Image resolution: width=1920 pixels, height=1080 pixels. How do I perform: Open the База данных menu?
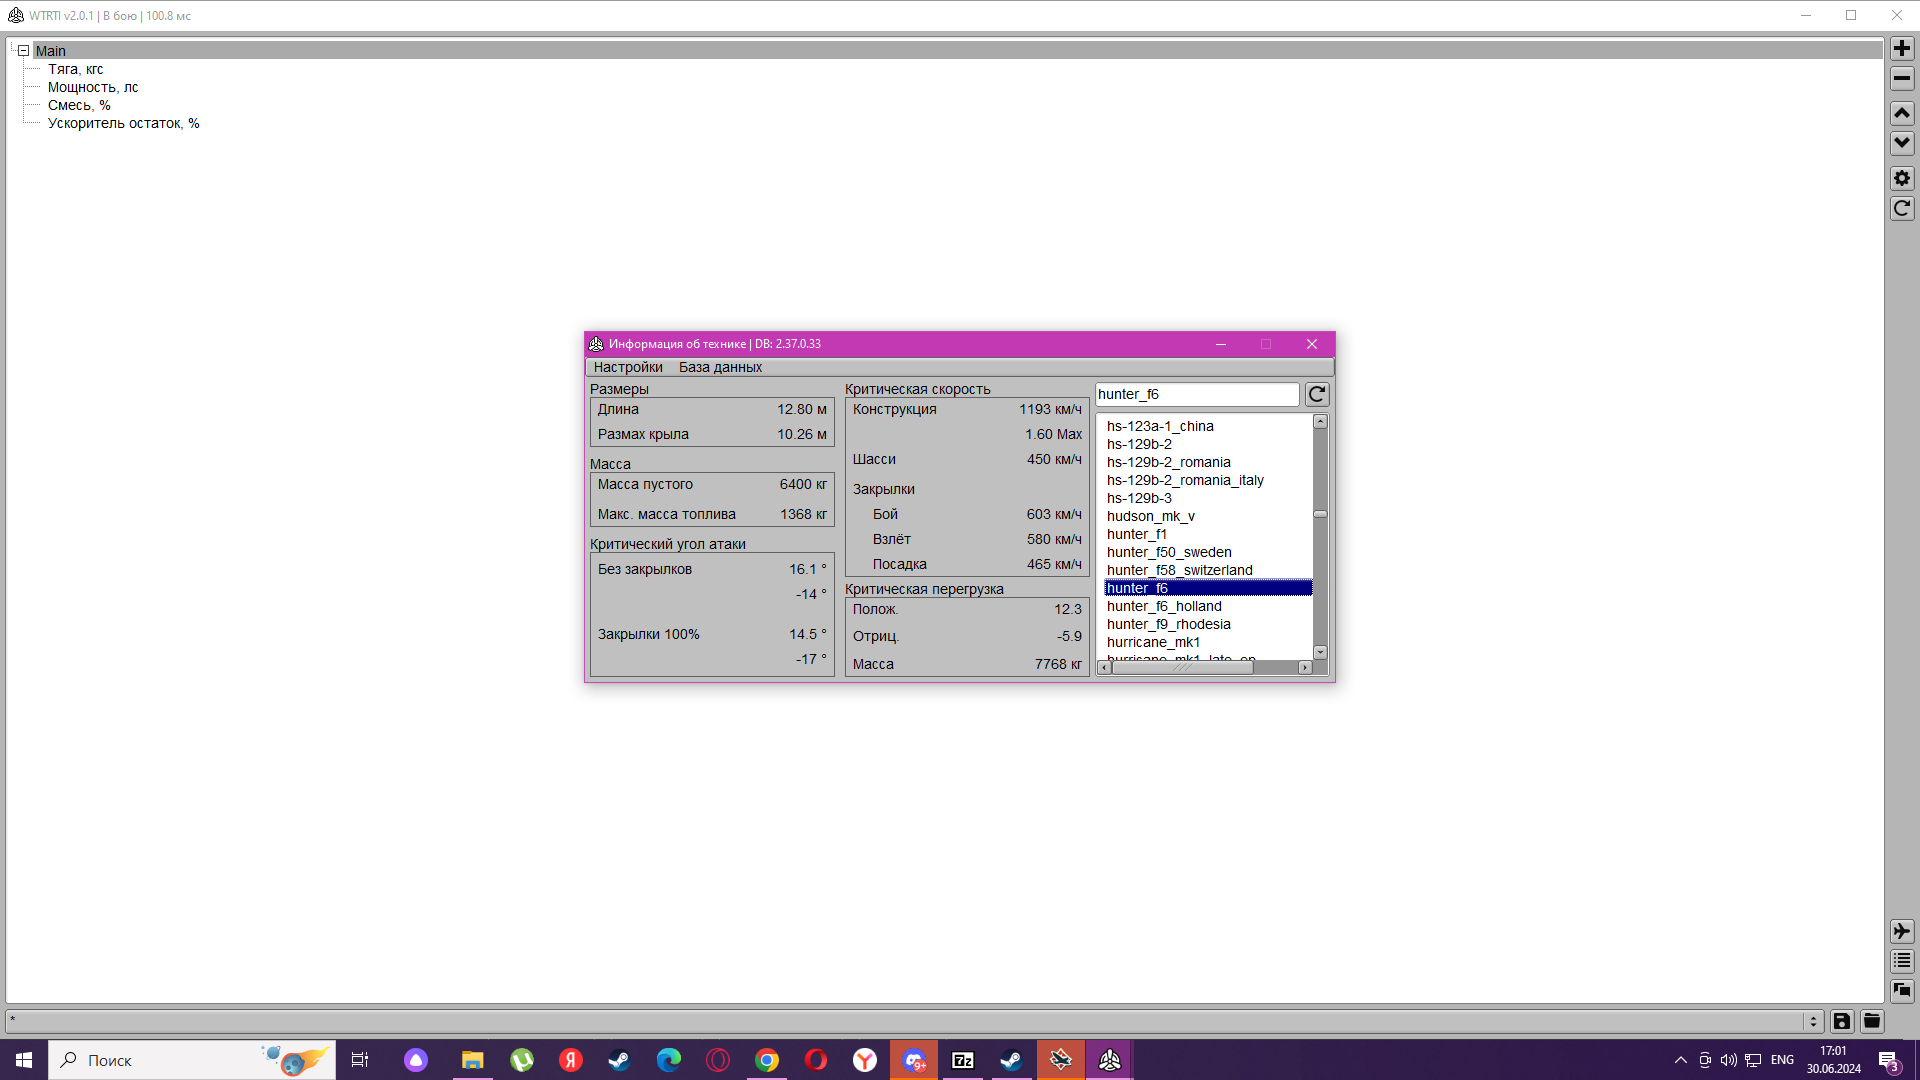(720, 367)
